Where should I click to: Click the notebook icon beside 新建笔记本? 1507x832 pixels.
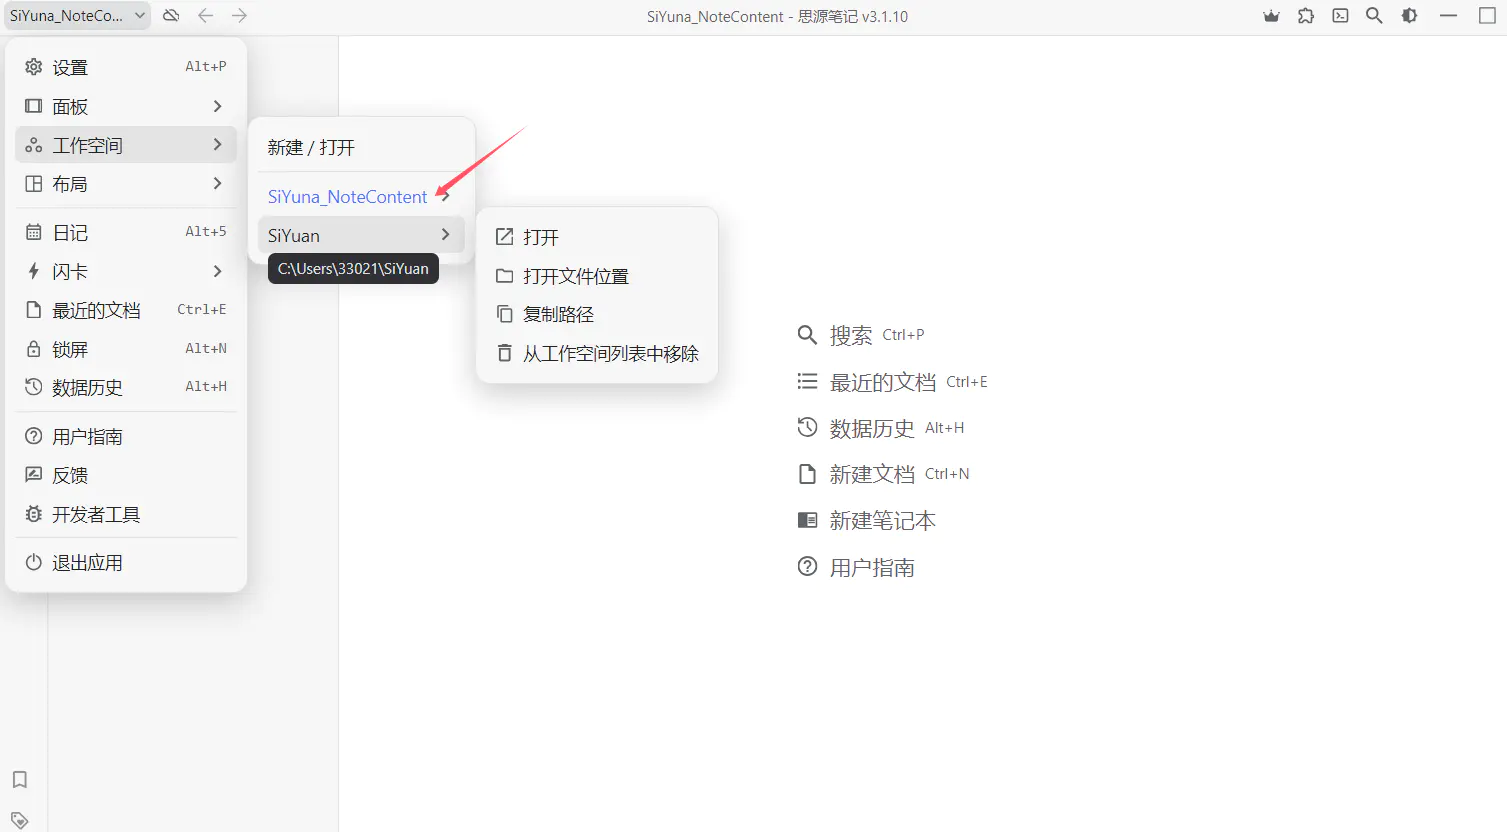[x=807, y=520]
